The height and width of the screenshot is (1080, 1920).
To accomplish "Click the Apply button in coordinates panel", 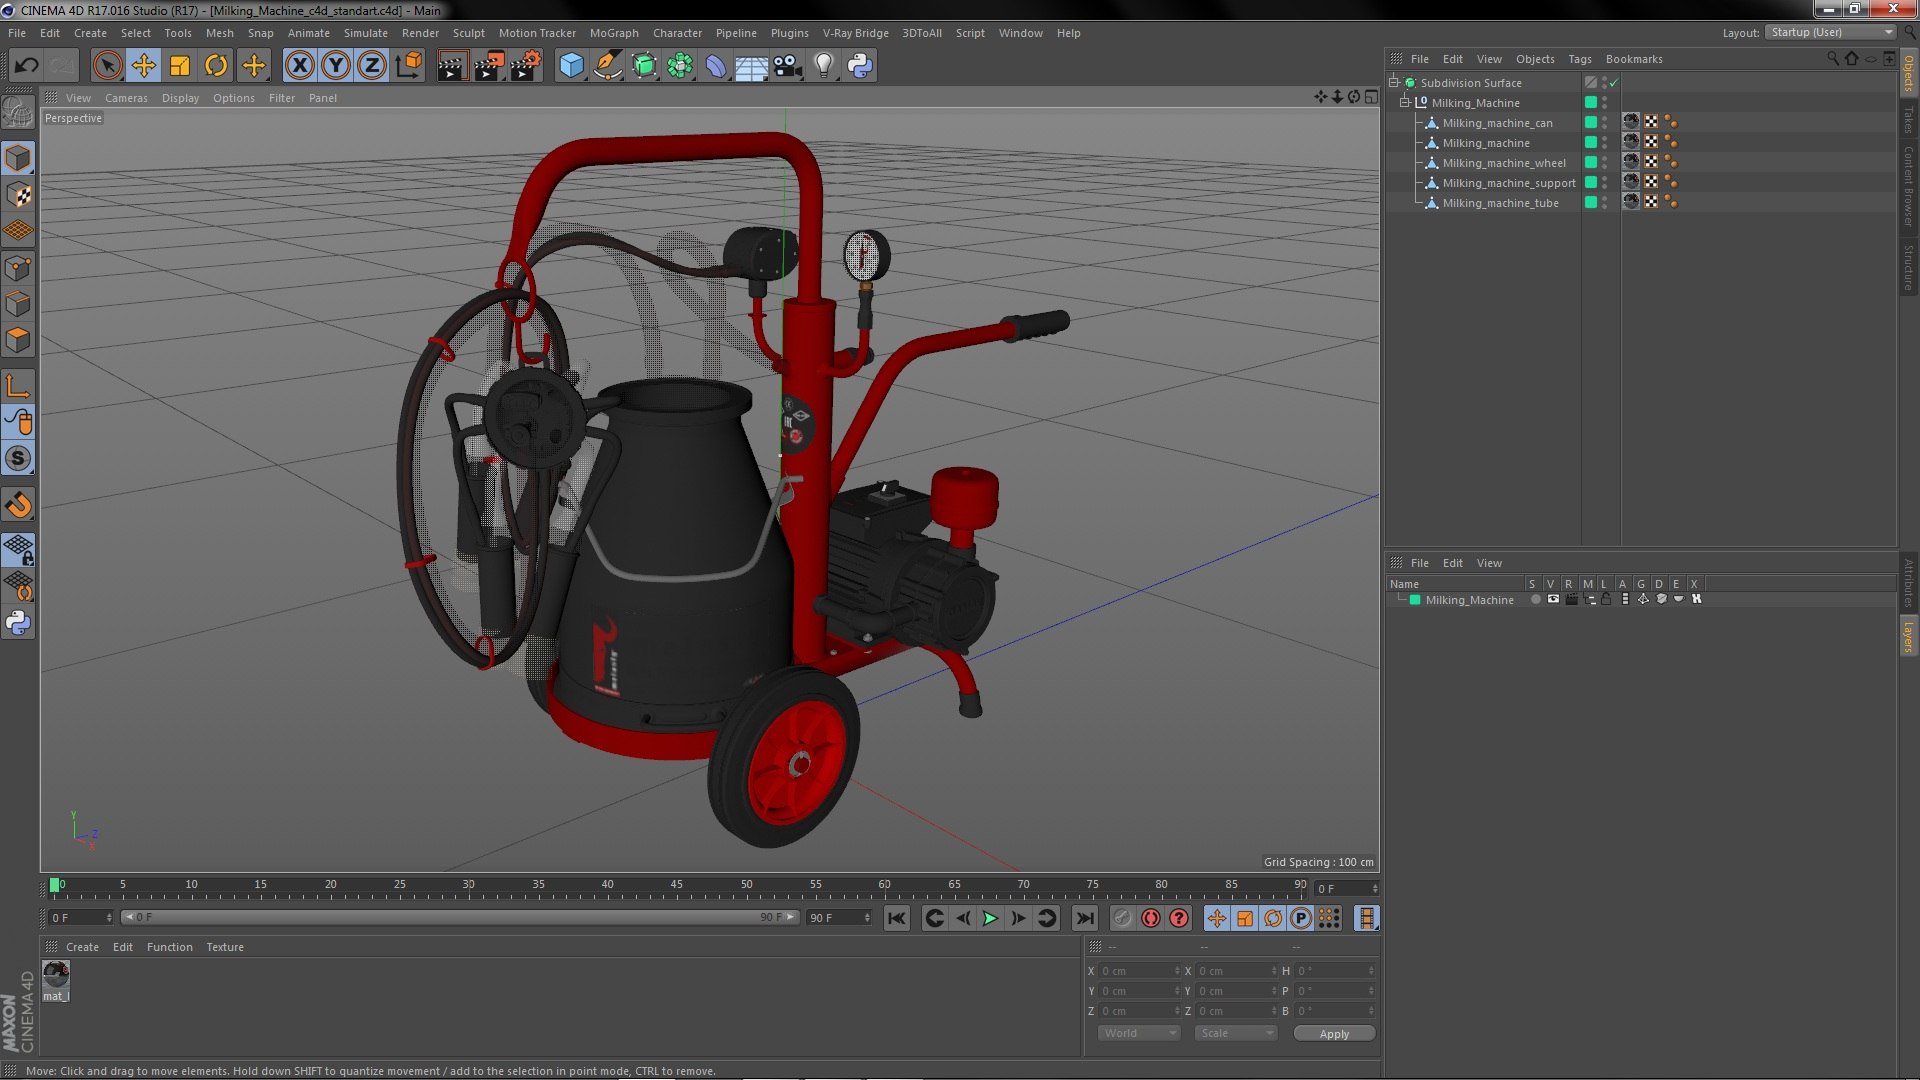I will pyautogui.click(x=1335, y=1033).
